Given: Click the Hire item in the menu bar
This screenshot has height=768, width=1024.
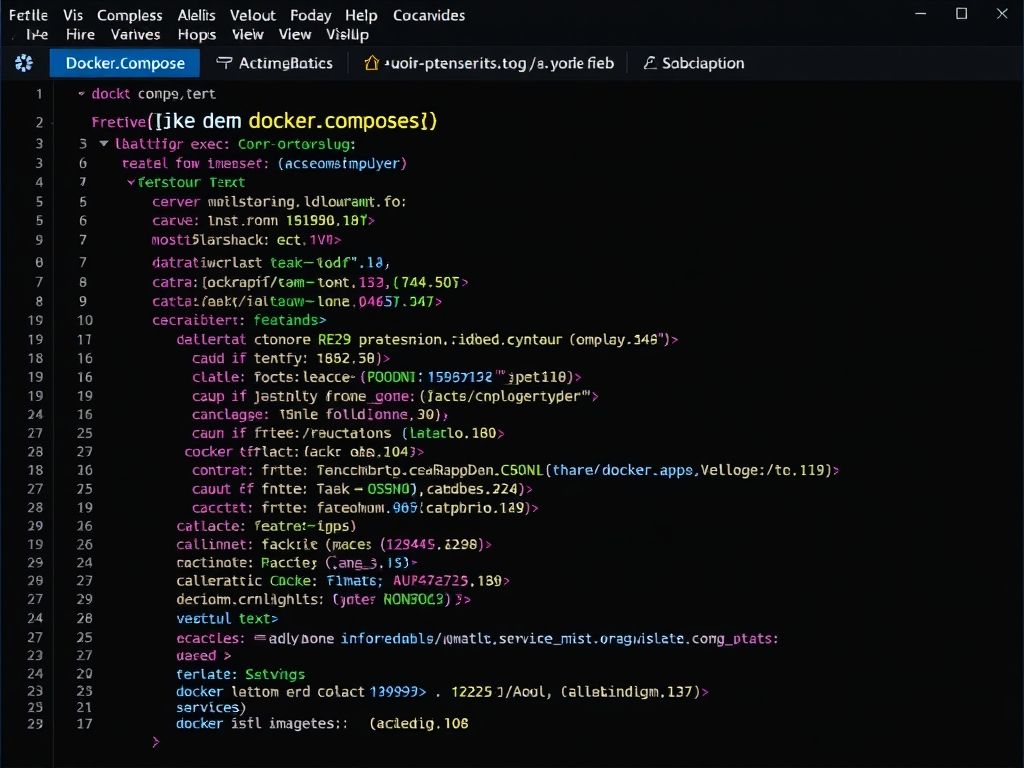Looking at the screenshot, I should [x=79, y=33].
